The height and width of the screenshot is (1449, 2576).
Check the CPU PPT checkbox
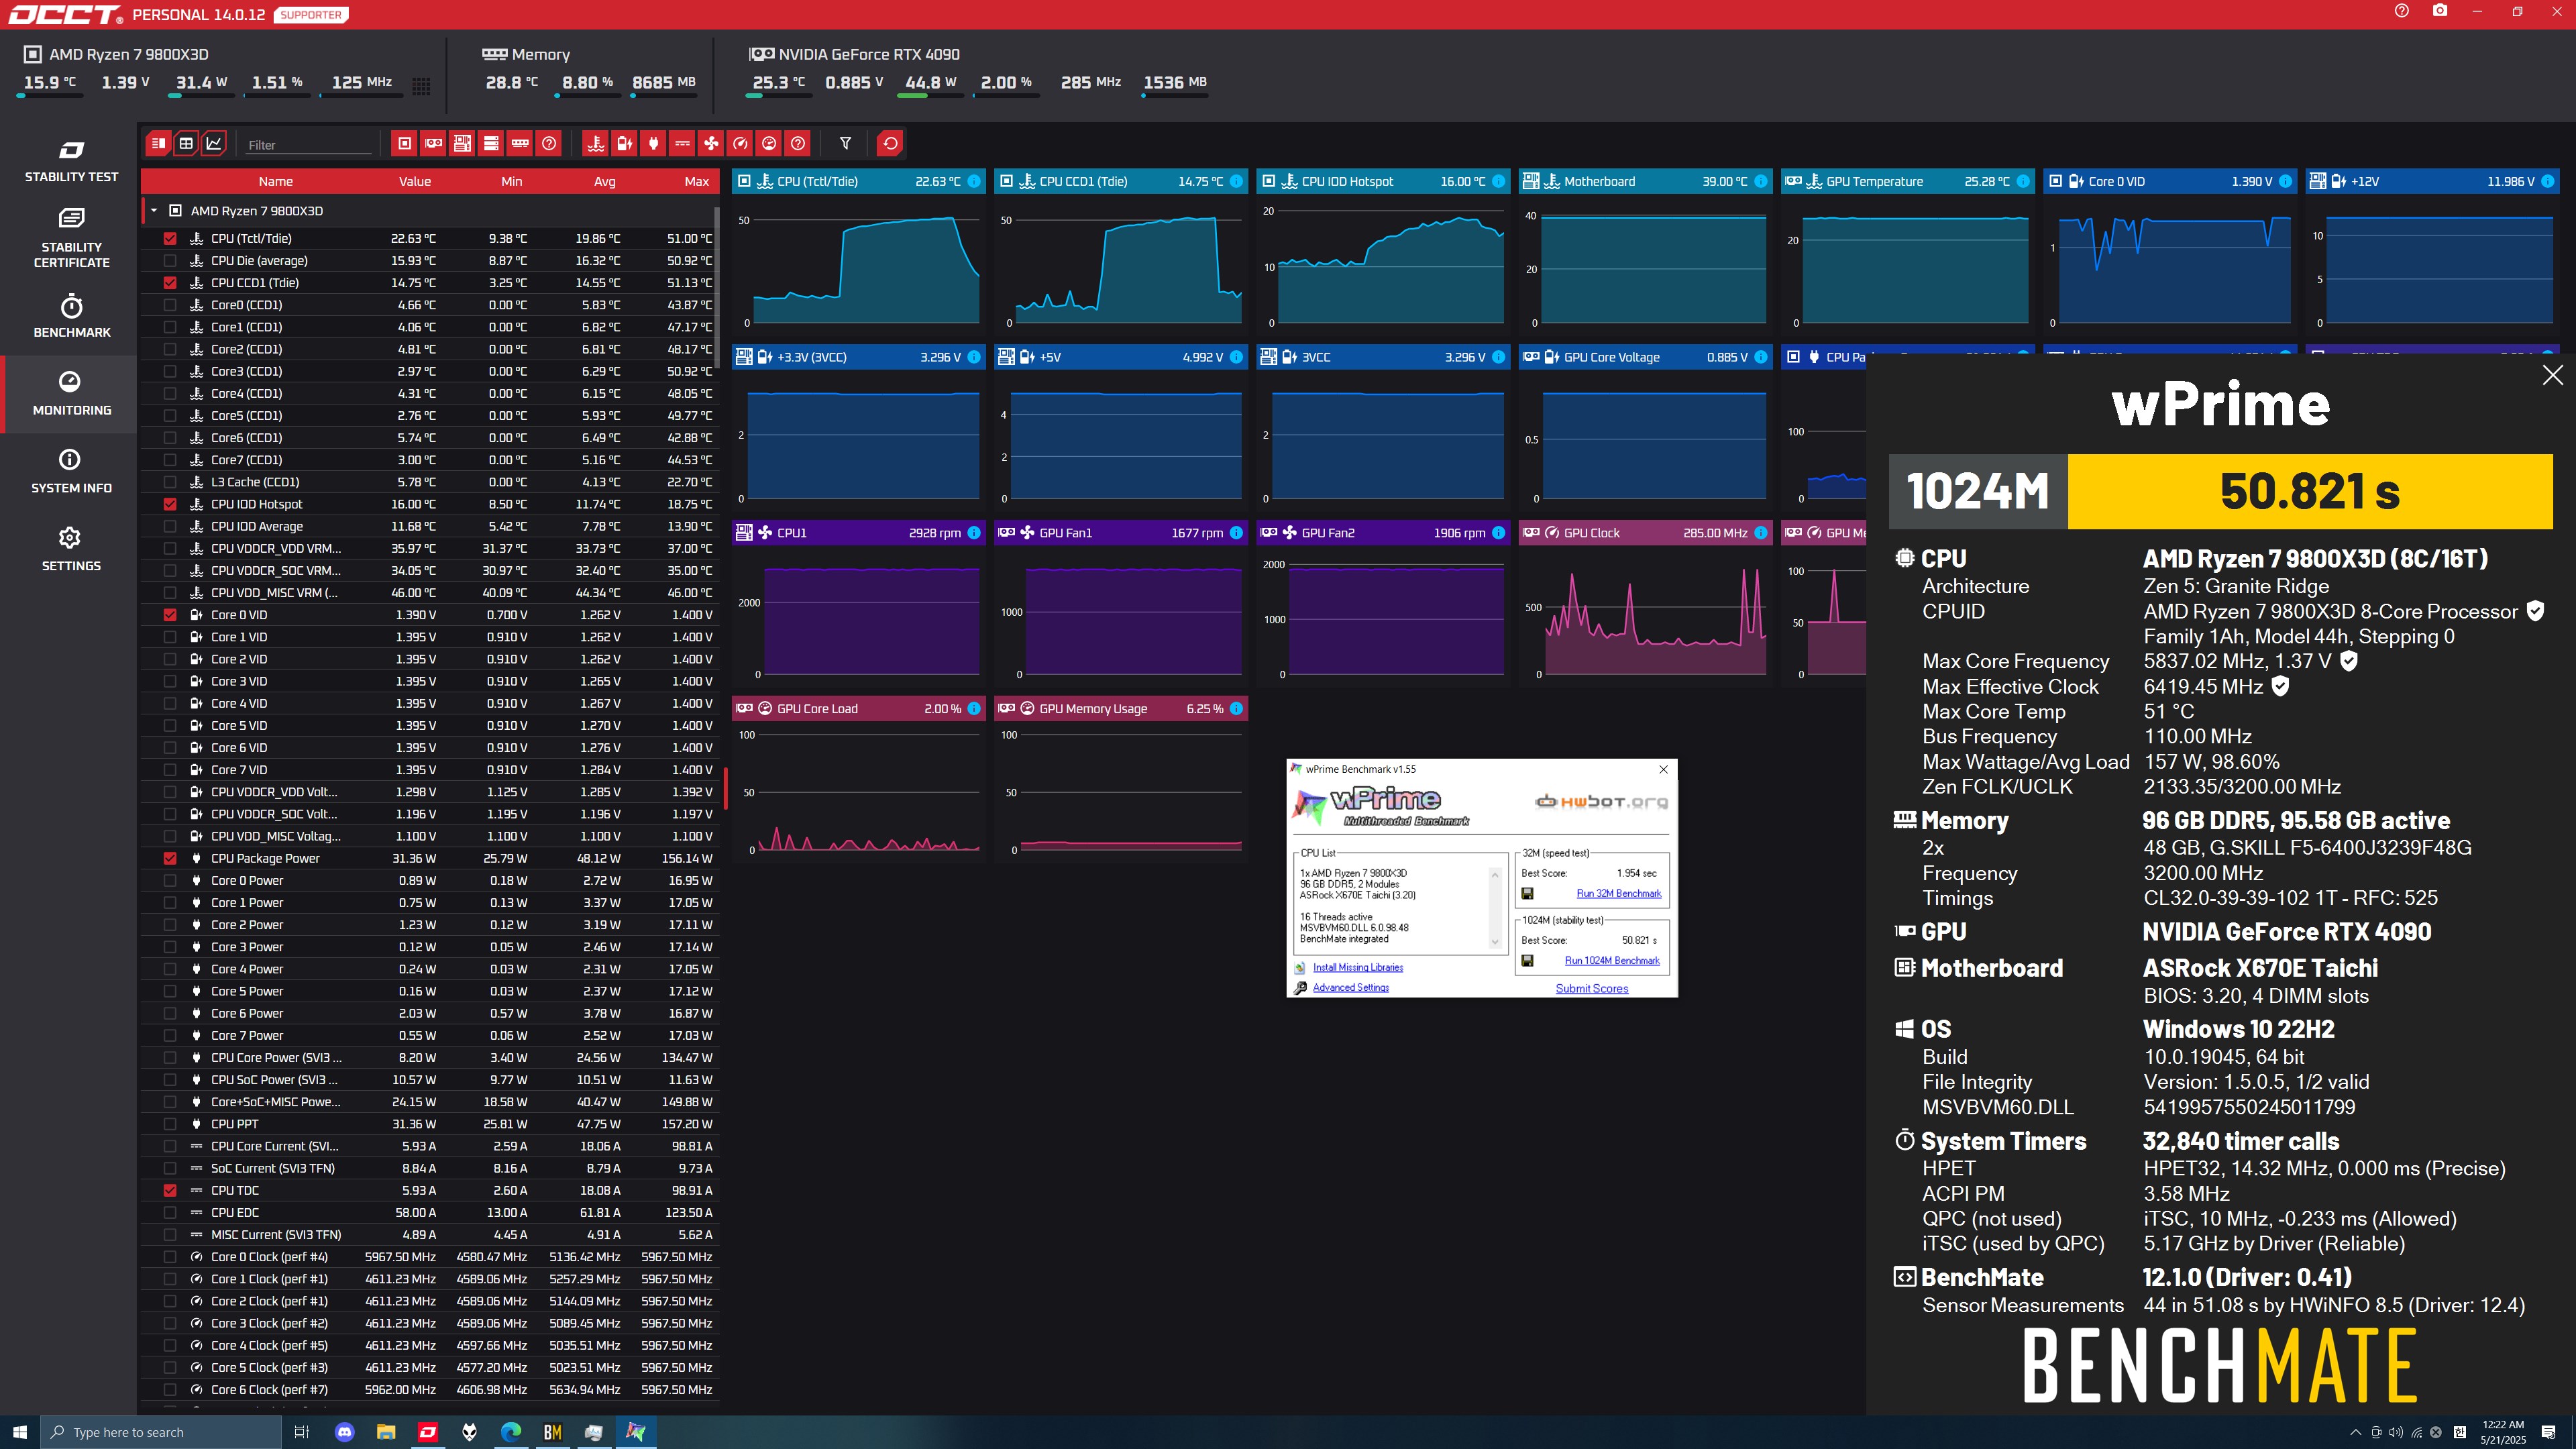coord(170,1125)
